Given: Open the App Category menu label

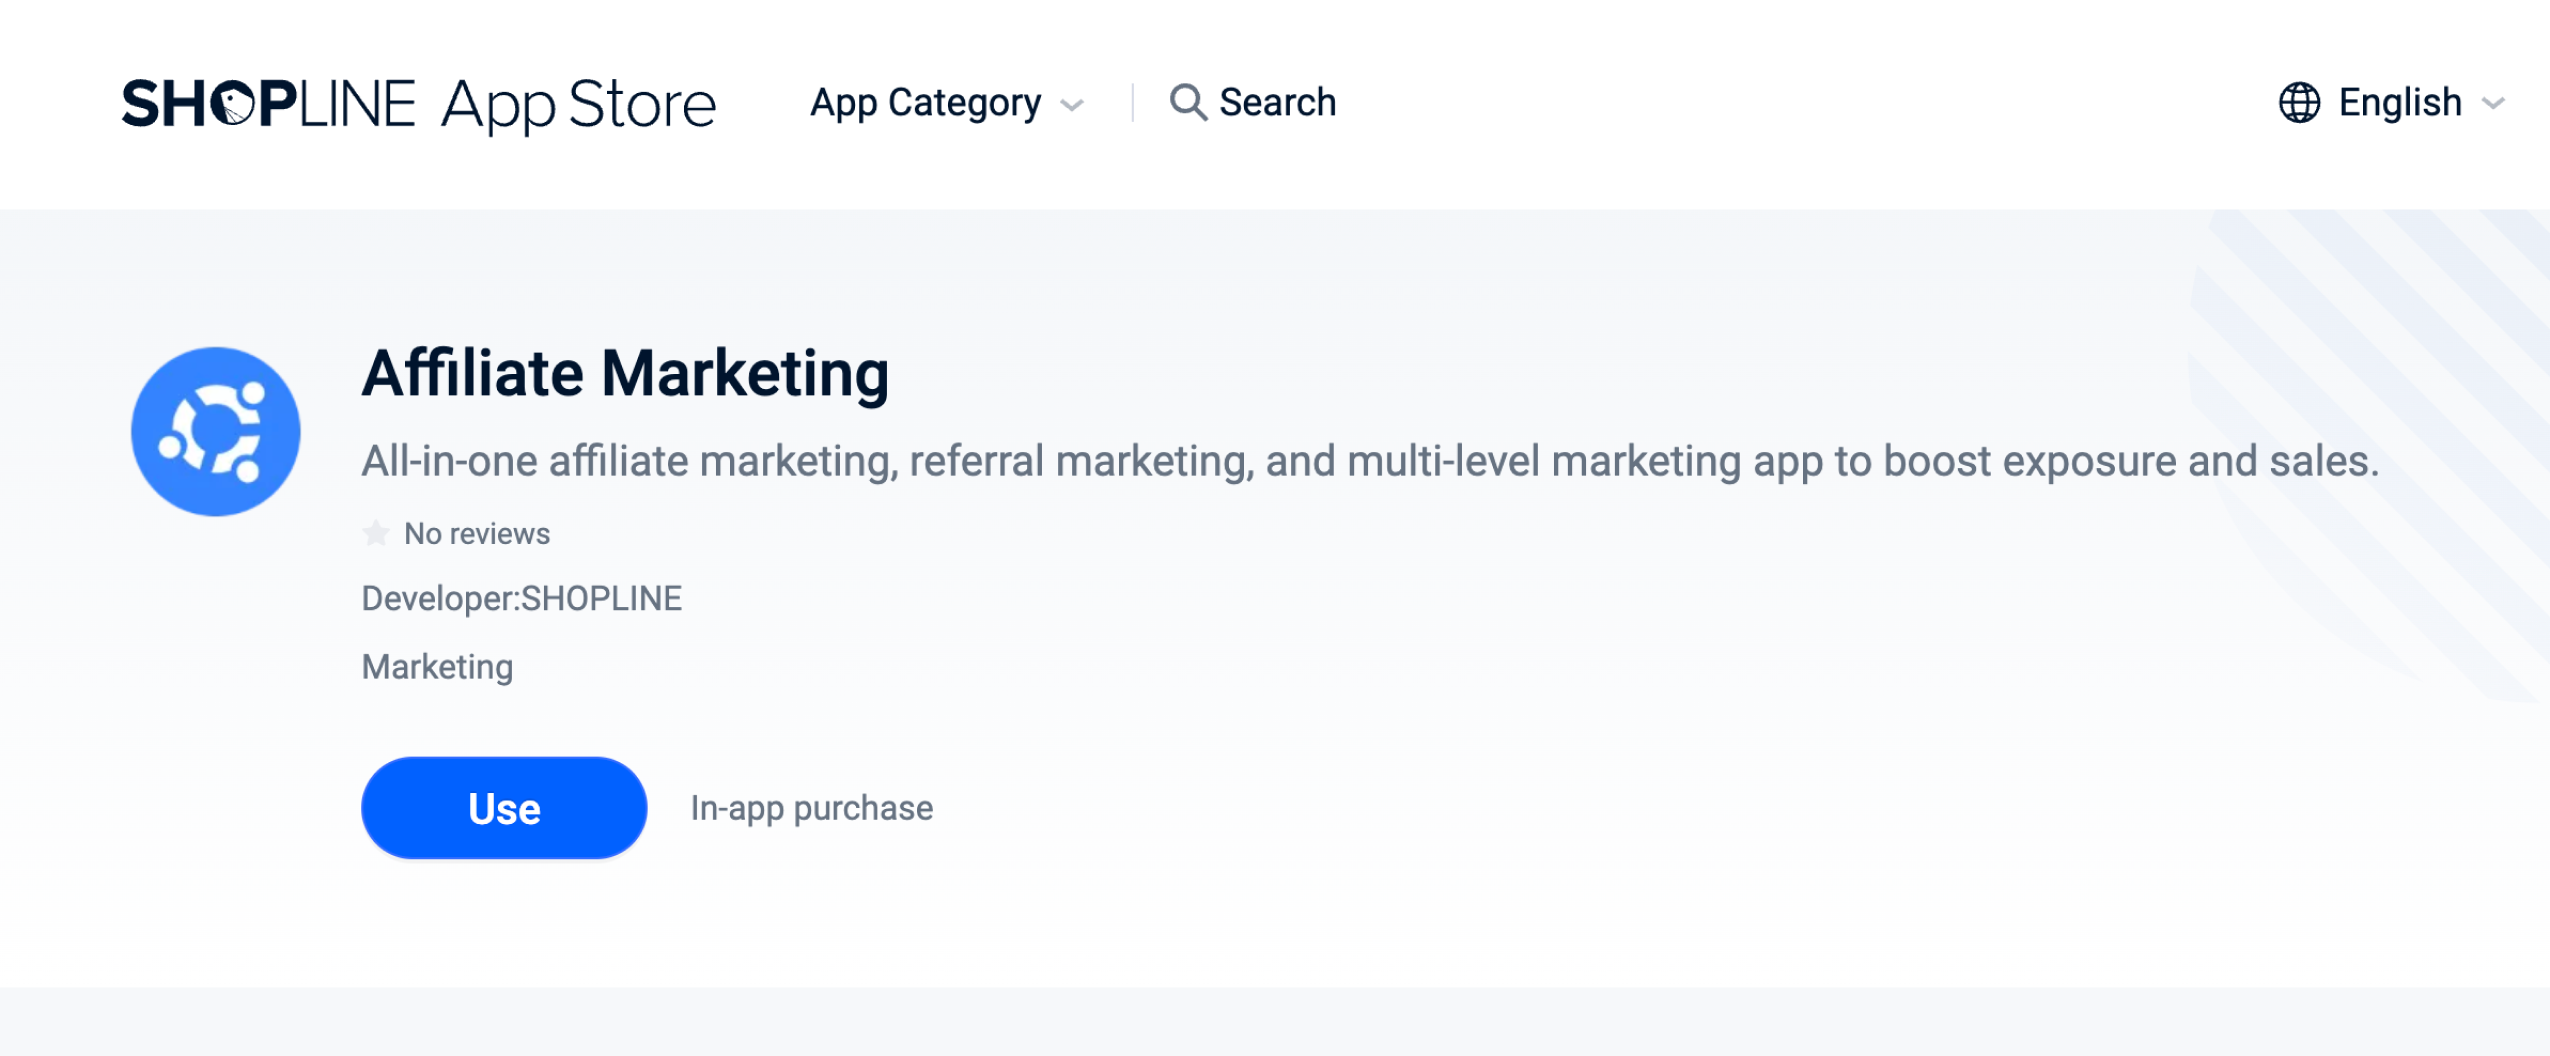Looking at the screenshot, I should [925, 103].
